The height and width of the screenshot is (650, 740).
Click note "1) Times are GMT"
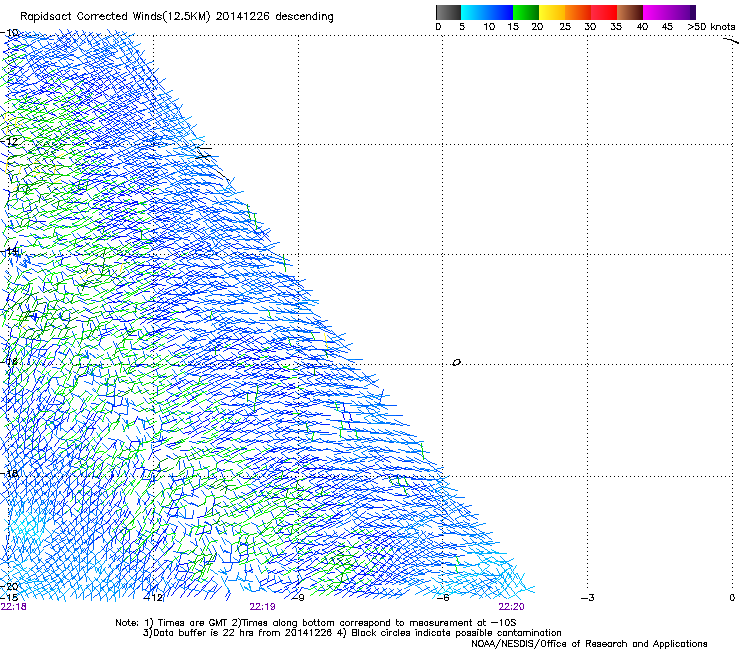tap(186, 623)
